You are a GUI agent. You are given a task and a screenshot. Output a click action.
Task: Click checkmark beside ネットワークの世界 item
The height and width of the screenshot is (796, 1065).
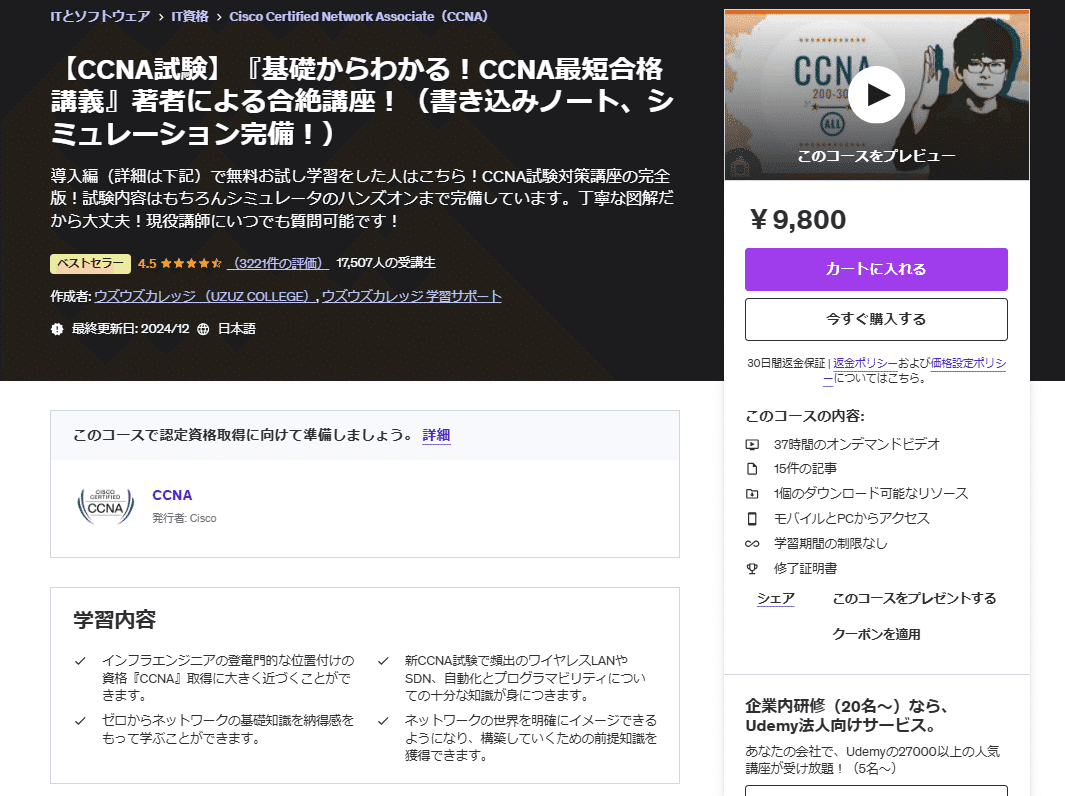(383, 721)
